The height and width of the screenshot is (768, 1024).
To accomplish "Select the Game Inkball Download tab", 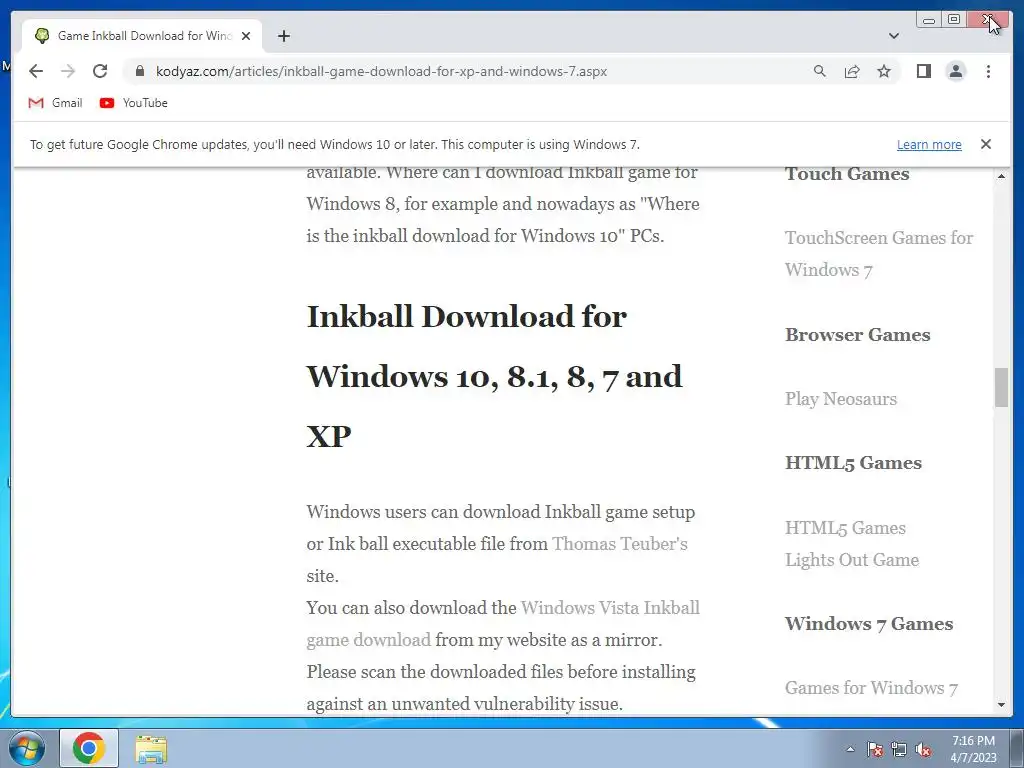I will (143, 36).
